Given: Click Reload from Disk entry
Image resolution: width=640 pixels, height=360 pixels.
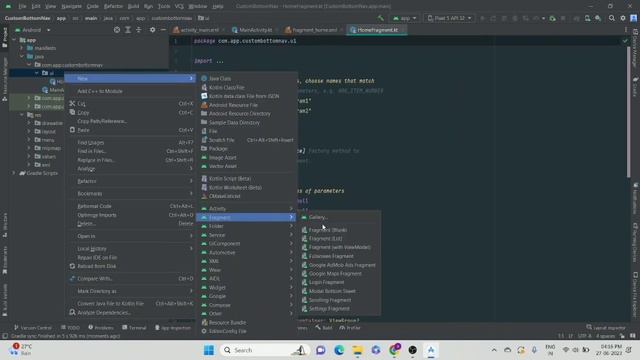Looking at the screenshot, I should (x=131, y=266).
